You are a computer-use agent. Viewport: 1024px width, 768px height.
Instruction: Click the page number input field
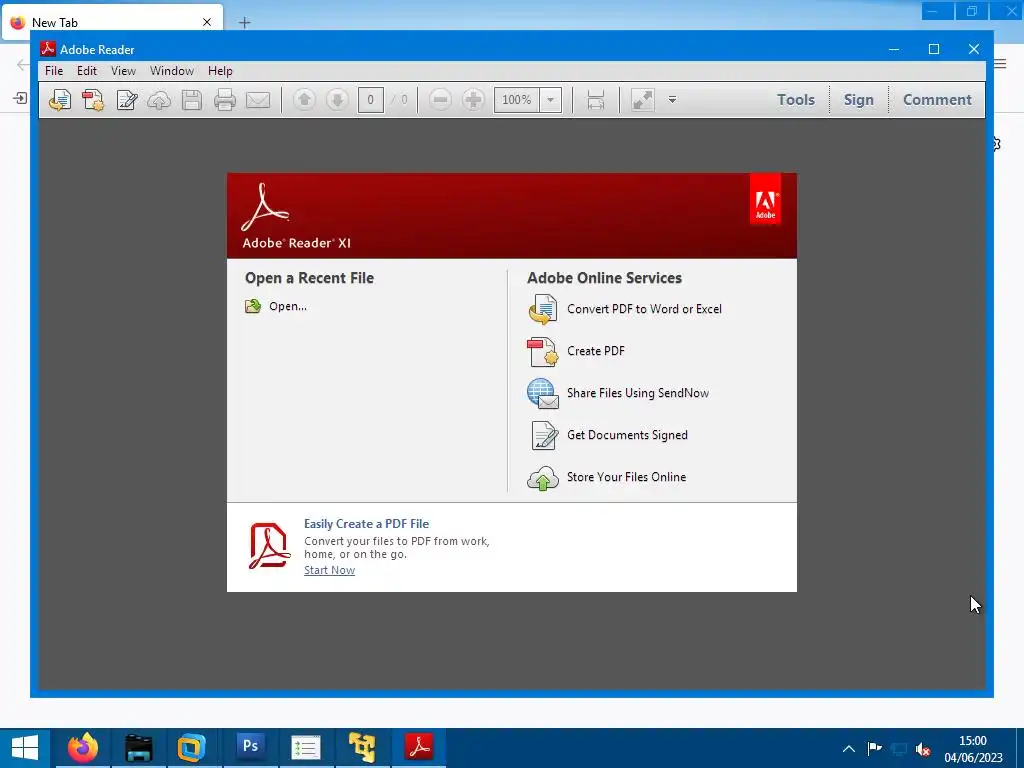click(x=370, y=100)
